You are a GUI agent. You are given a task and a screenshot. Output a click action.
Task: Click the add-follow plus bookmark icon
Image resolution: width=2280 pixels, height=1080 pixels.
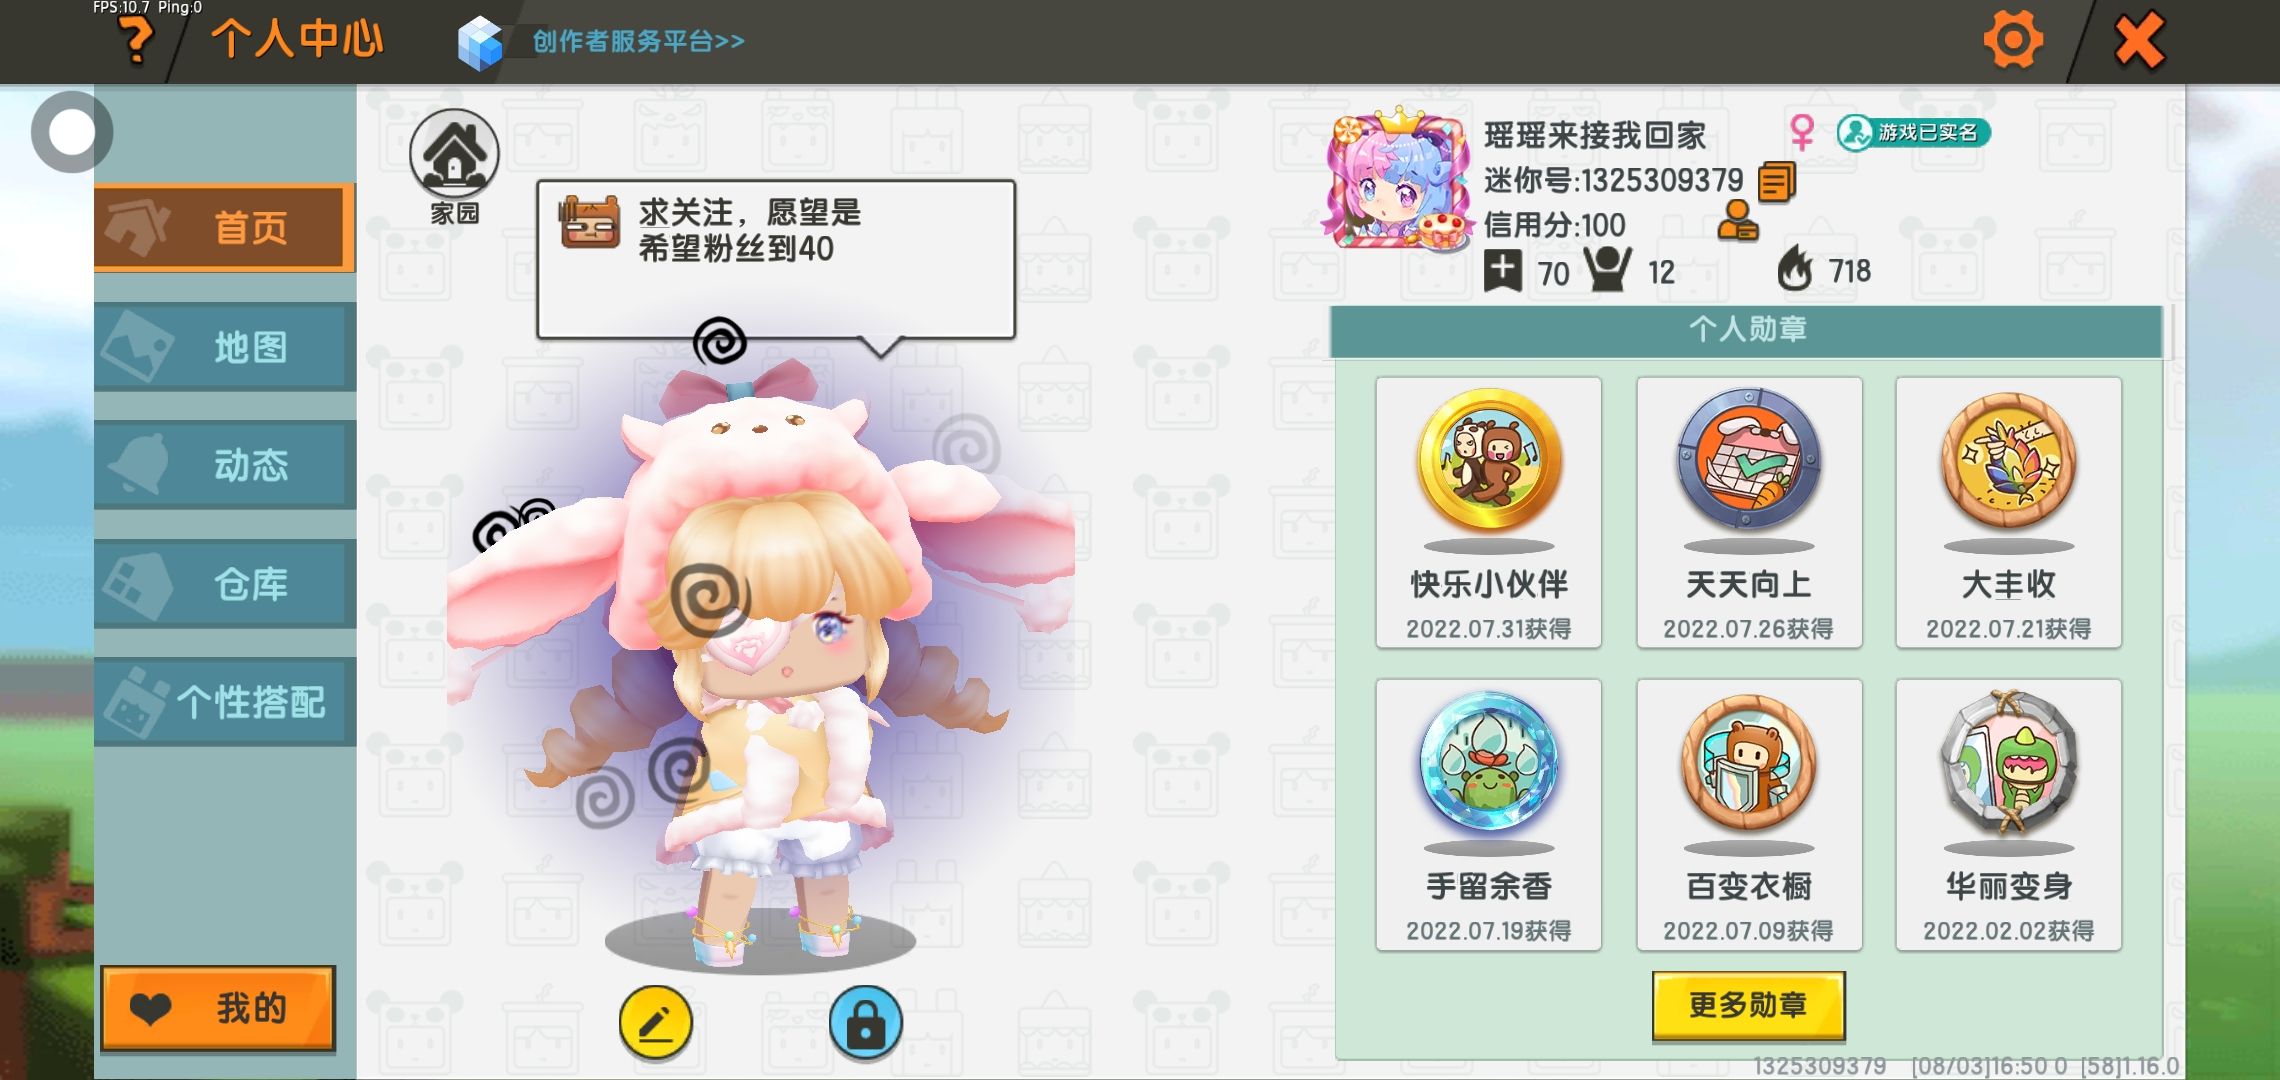coord(1502,271)
